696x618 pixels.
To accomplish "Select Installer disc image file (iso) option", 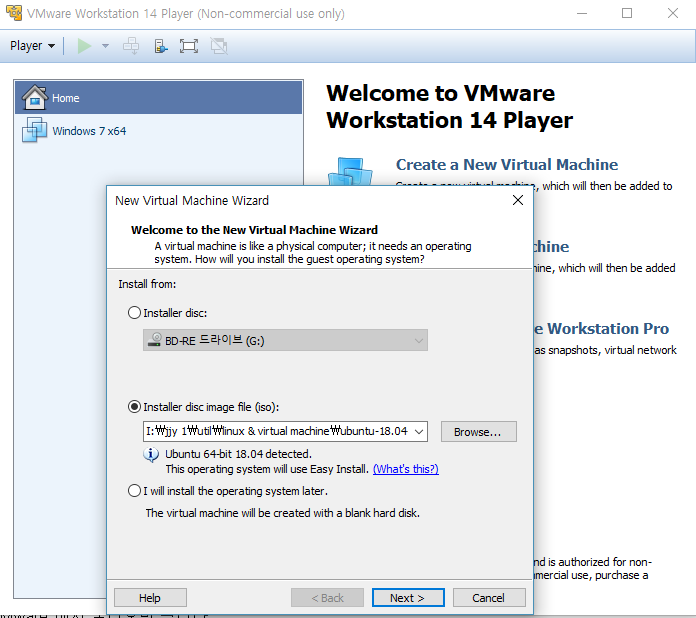I will point(134,407).
